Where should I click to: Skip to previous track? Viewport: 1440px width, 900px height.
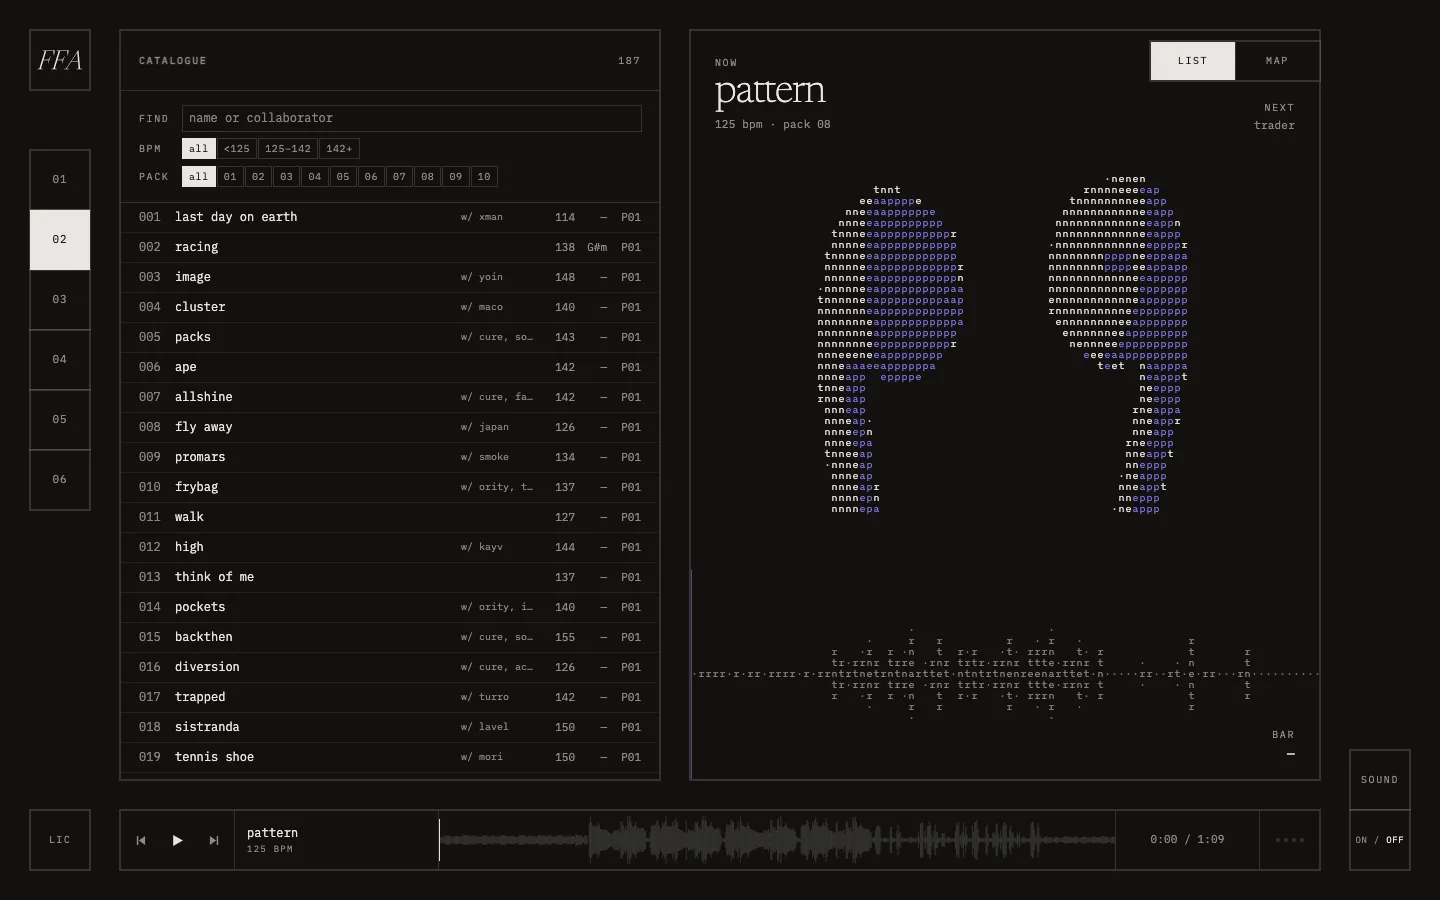click(141, 840)
